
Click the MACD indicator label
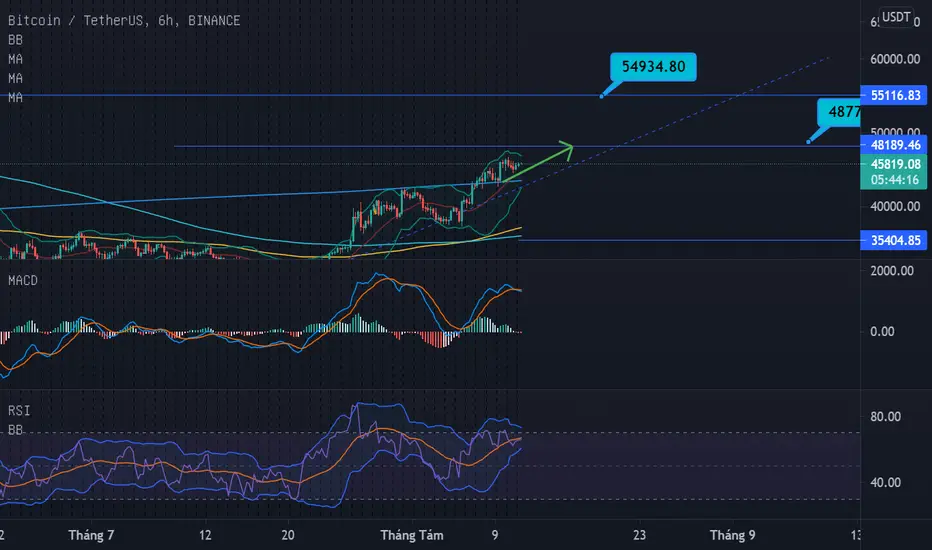[23, 280]
